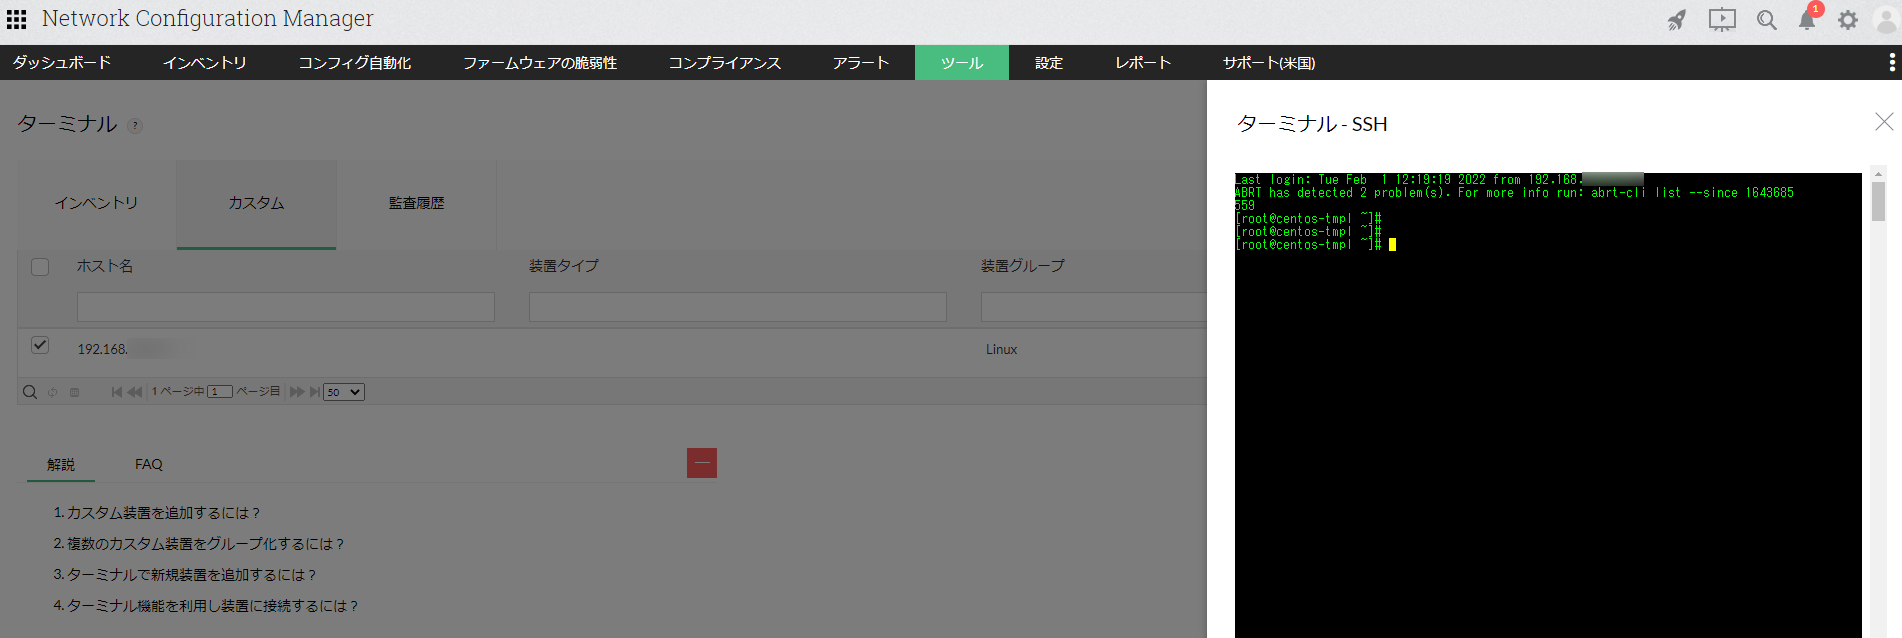Click the page number input box
Viewport: 1902px width, 638px height.
pos(220,392)
